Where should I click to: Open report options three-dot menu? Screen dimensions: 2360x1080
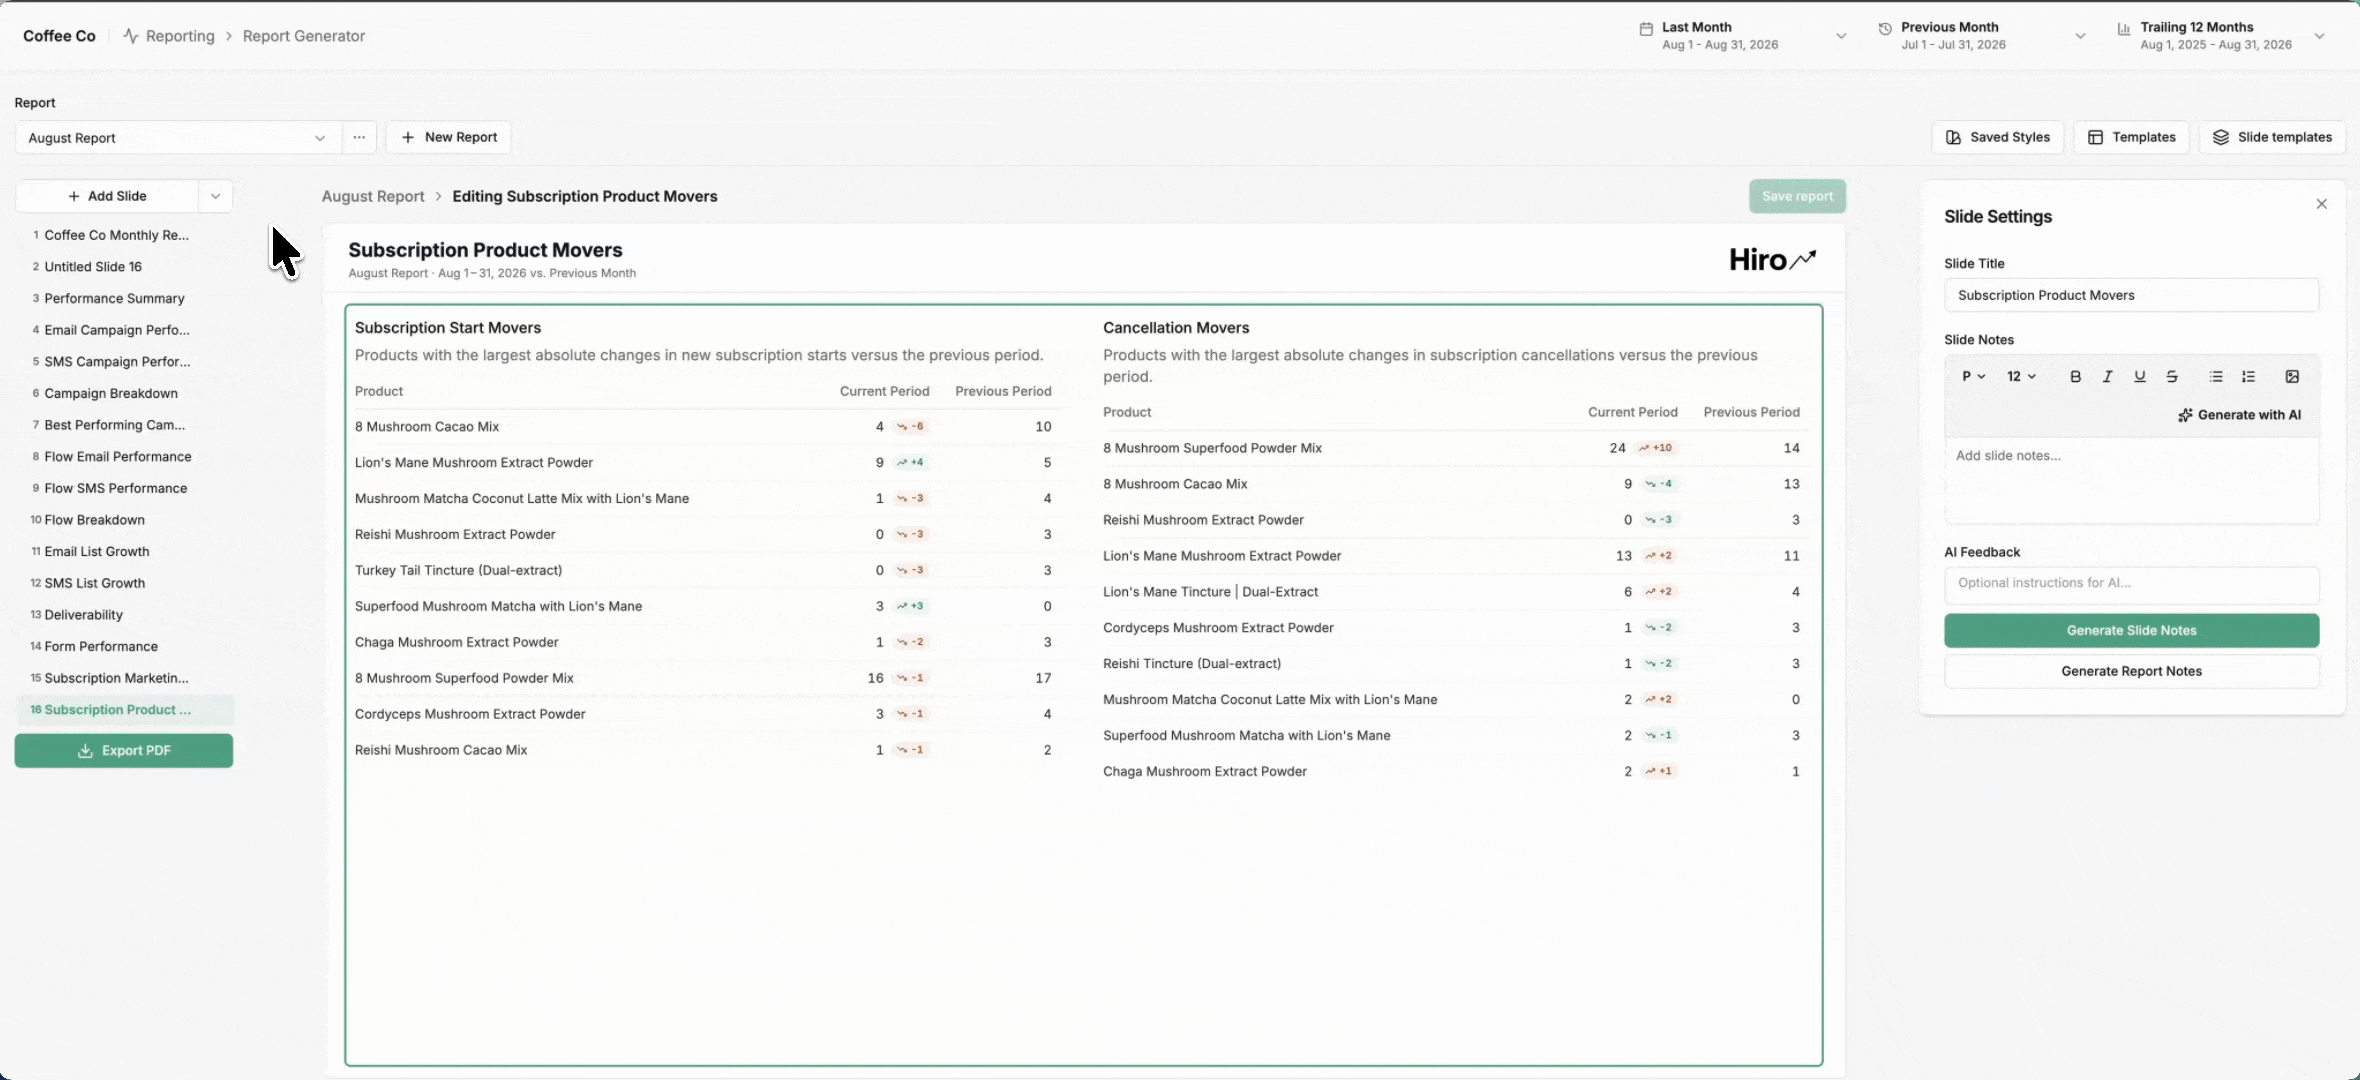(359, 138)
